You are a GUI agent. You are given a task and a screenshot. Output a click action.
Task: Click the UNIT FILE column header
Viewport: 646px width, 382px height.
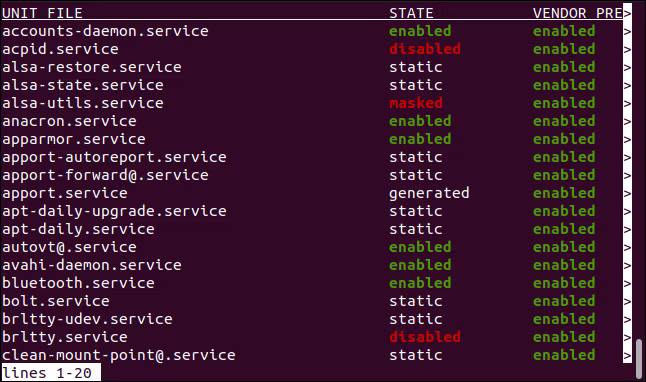42,13
